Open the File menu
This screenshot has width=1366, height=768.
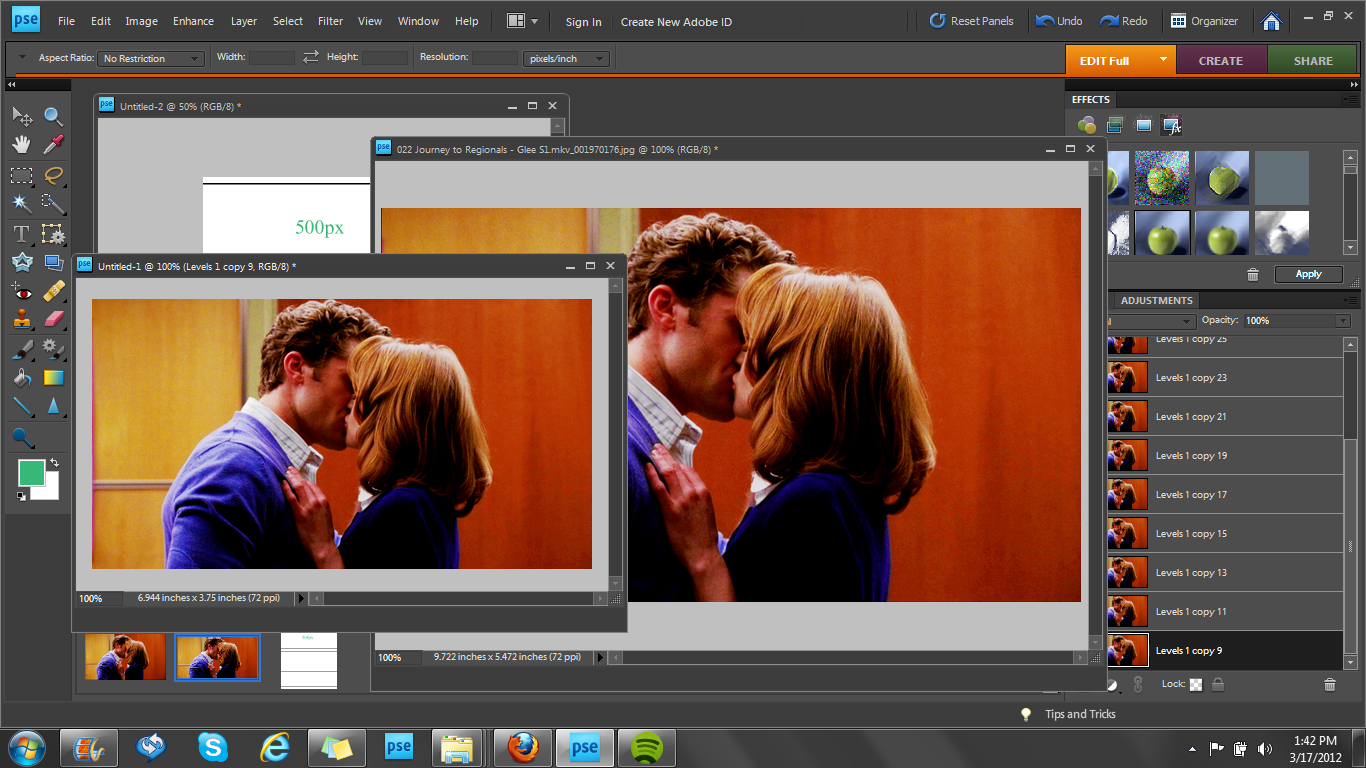[66, 21]
